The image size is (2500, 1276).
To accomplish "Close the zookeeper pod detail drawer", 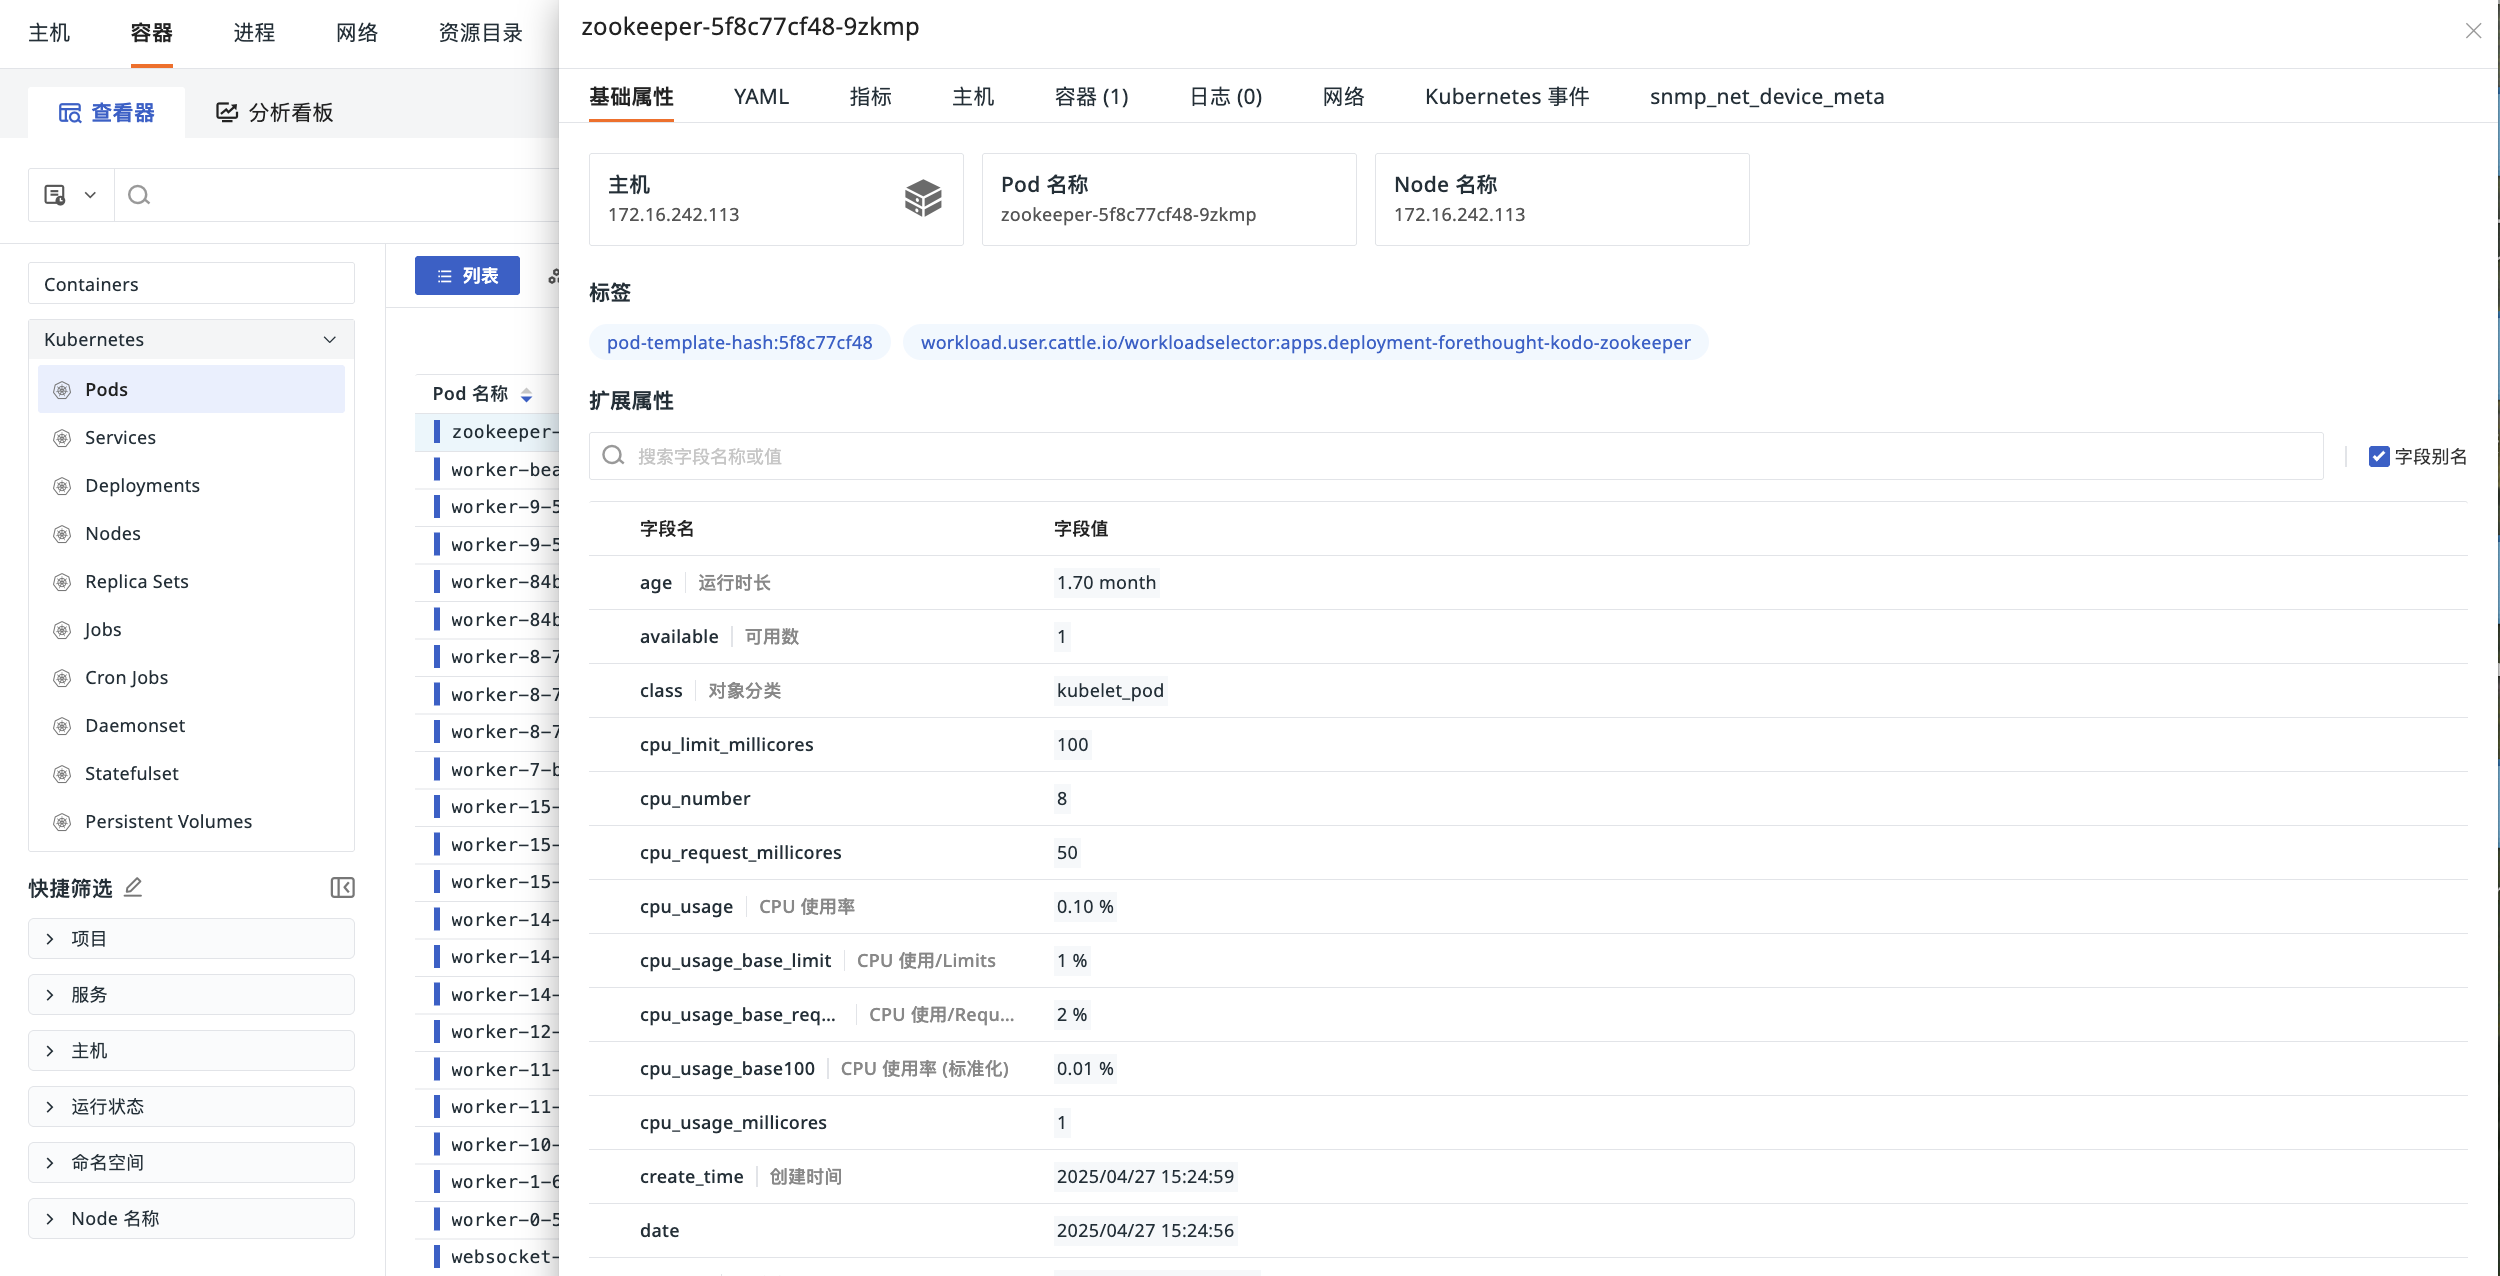I will click(x=2473, y=31).
